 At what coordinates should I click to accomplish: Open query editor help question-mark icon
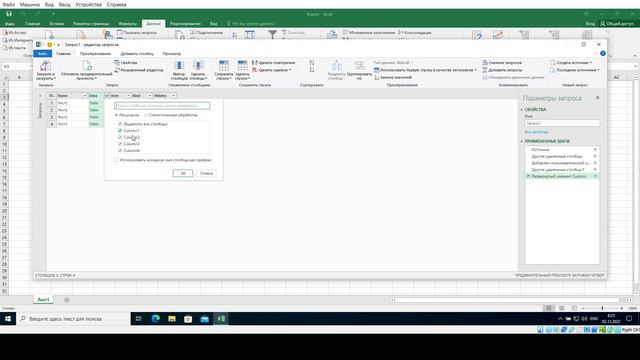[x=603, y=53]
